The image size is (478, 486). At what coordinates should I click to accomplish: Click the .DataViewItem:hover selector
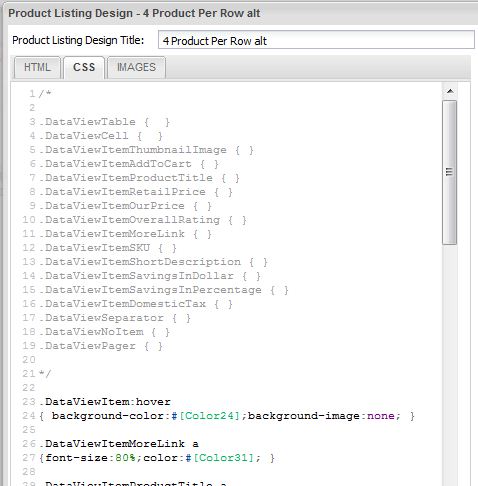(105, 402)
